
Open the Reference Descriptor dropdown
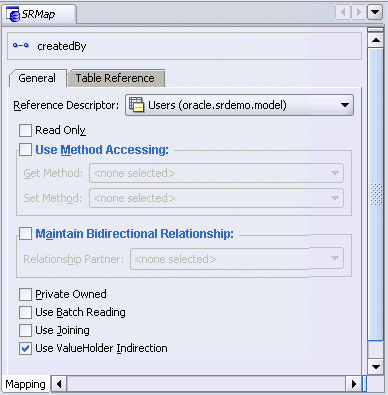(x=239, y=105)
